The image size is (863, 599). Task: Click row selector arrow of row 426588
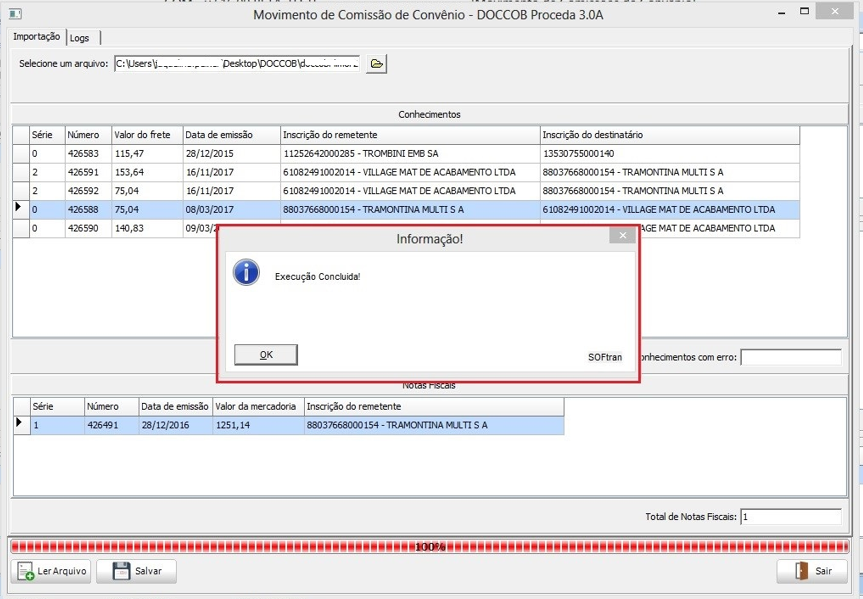click(21, 209)
